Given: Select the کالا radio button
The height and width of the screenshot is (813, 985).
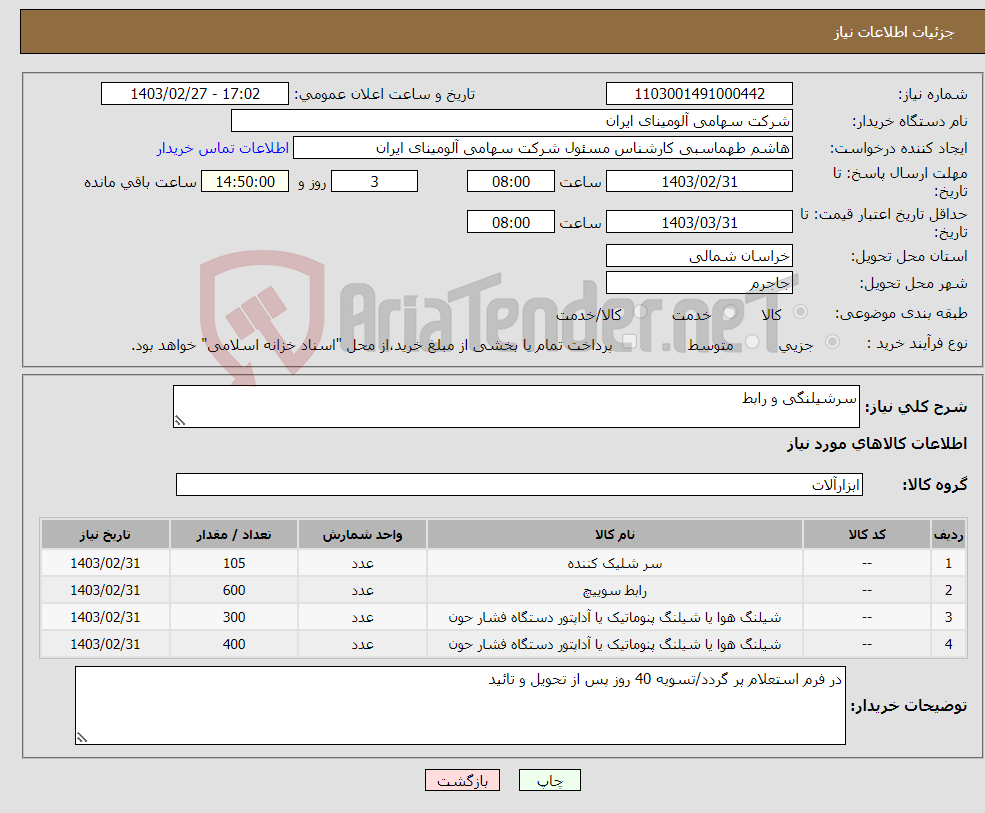Looking at the screenshot, I should tap(800, 312).
